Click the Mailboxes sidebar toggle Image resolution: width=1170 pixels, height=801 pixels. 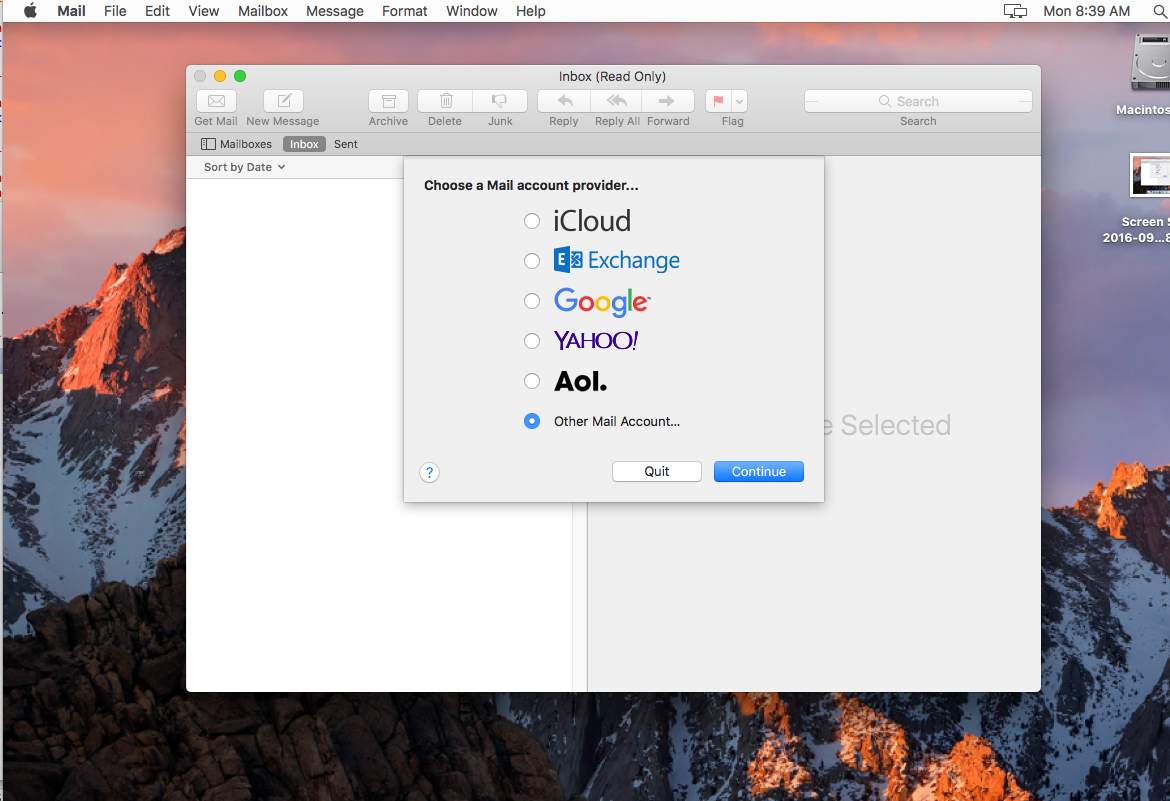tap(237, 144)
